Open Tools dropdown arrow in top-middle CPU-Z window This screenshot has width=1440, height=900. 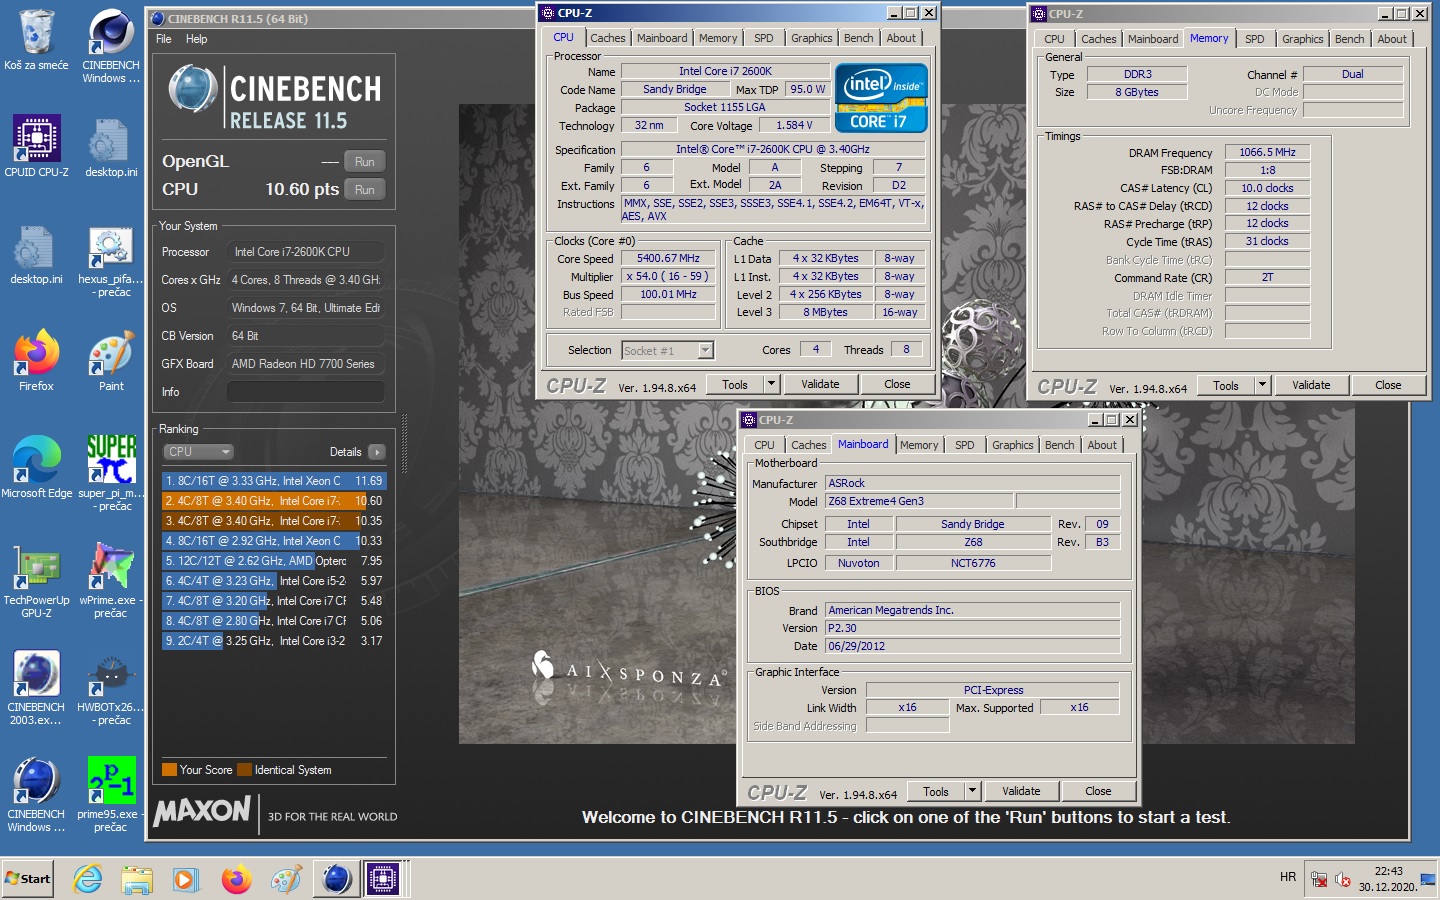771,385
